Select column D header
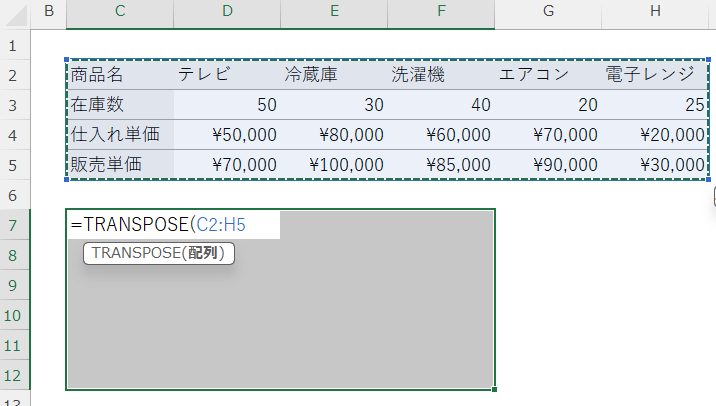Screen dimensions: 716x406 click(x=227, y=13)
